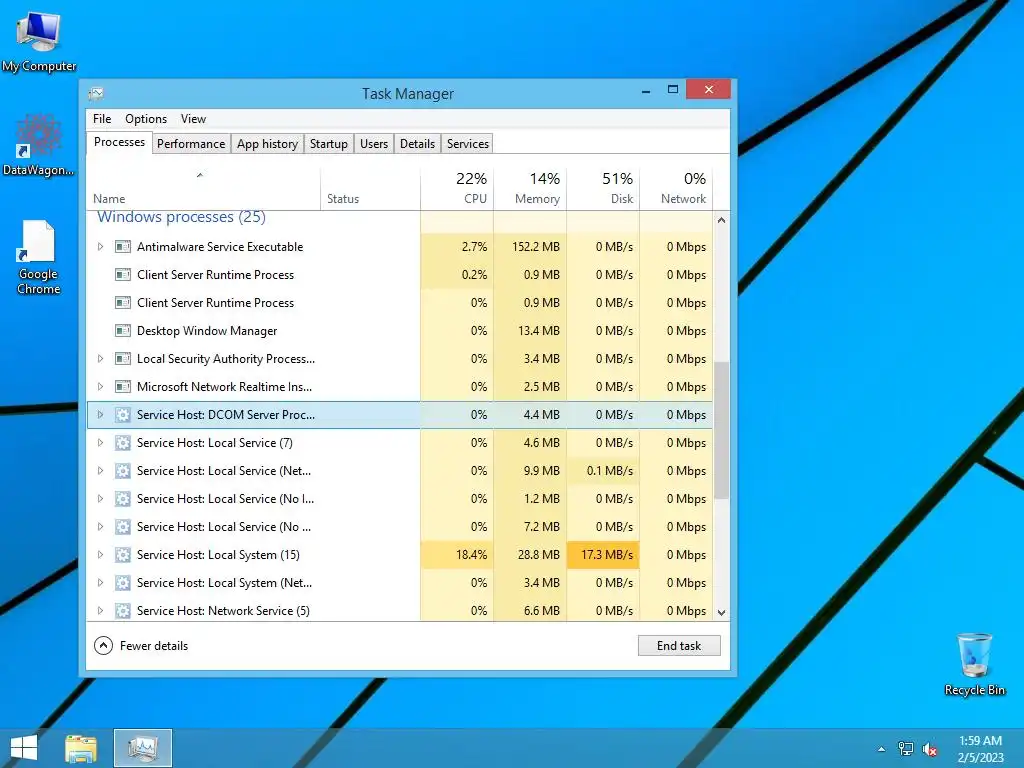1024x768 pixels.
Task: Sort by the Disk column header
Action: coord(603,188)
